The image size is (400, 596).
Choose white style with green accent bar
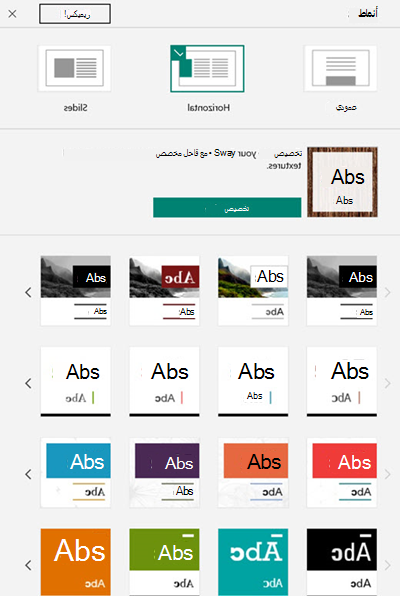(x=76, y=382)
